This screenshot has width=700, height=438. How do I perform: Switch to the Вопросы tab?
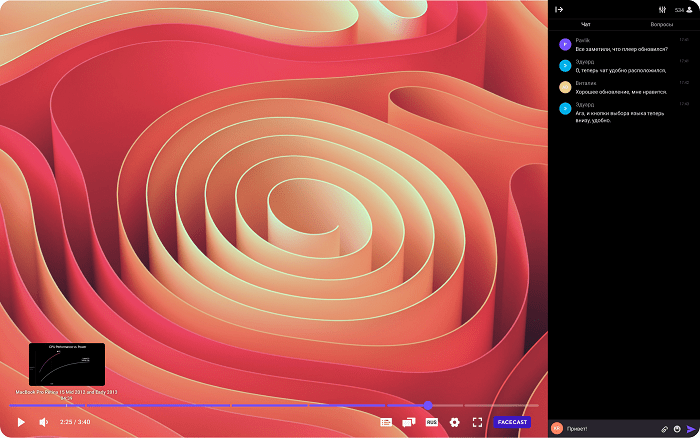click(662, 24)
